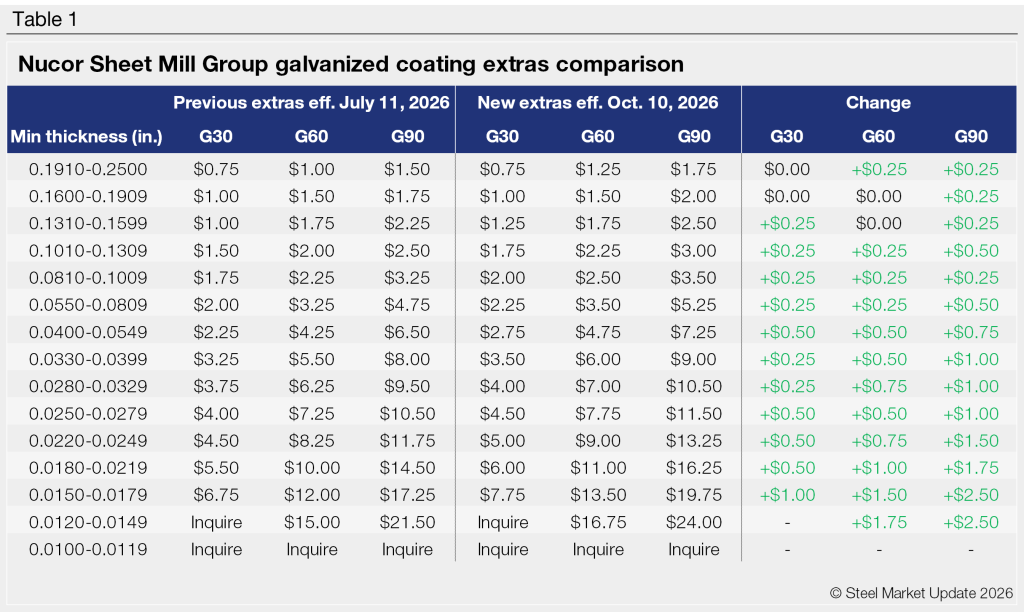Click the $17.25 previous G90 value
Viewport: 1024px width, 612px height.
tap(407, 495)
